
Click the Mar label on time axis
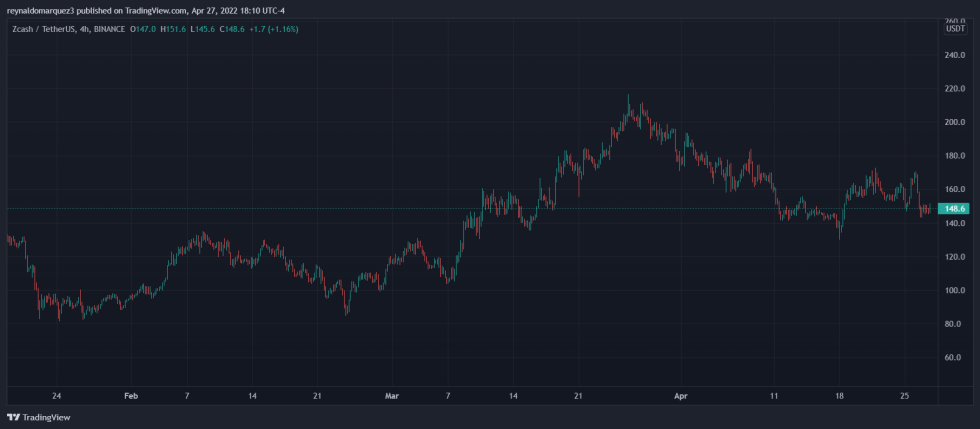click(x=392, y=395)
